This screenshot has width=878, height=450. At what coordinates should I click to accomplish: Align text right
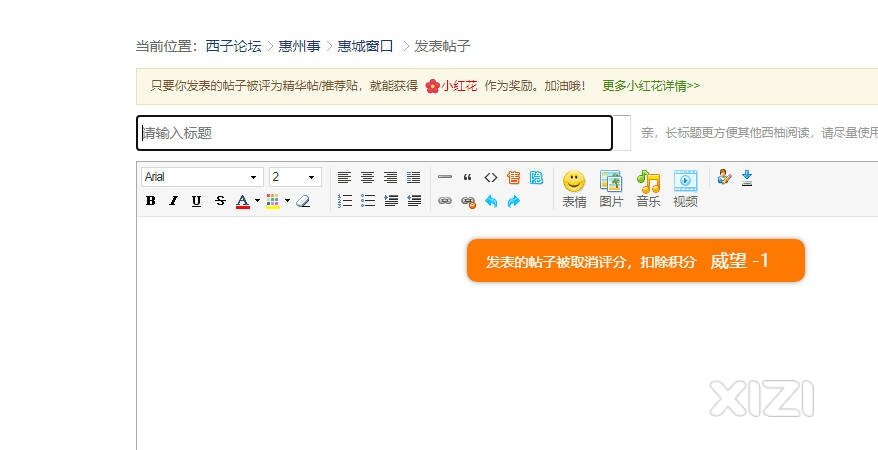390,177
